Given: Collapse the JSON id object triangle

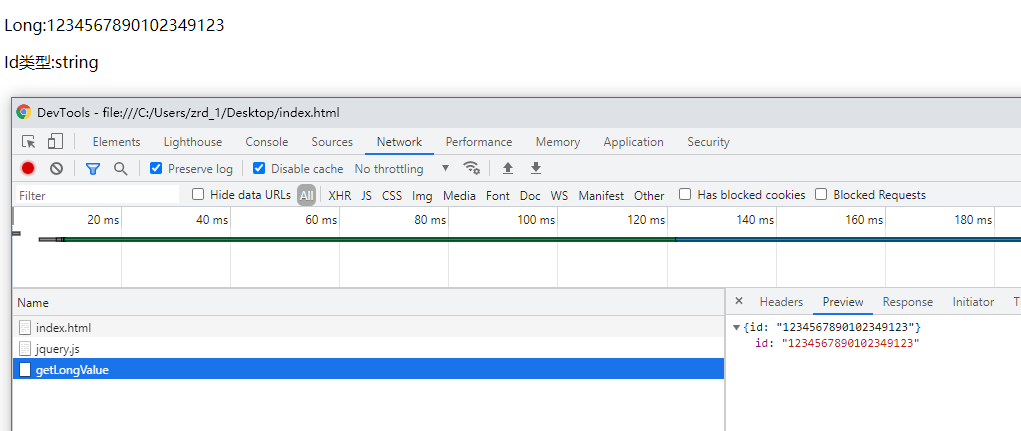Looking at the screenshot, I should click(737, 327).
